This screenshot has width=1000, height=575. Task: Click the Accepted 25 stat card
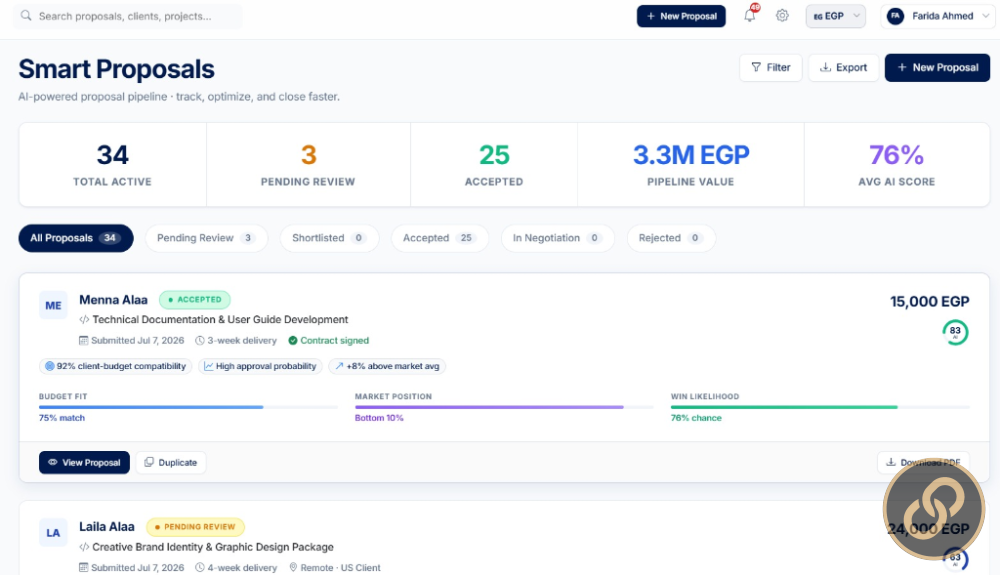coord(494,164)
